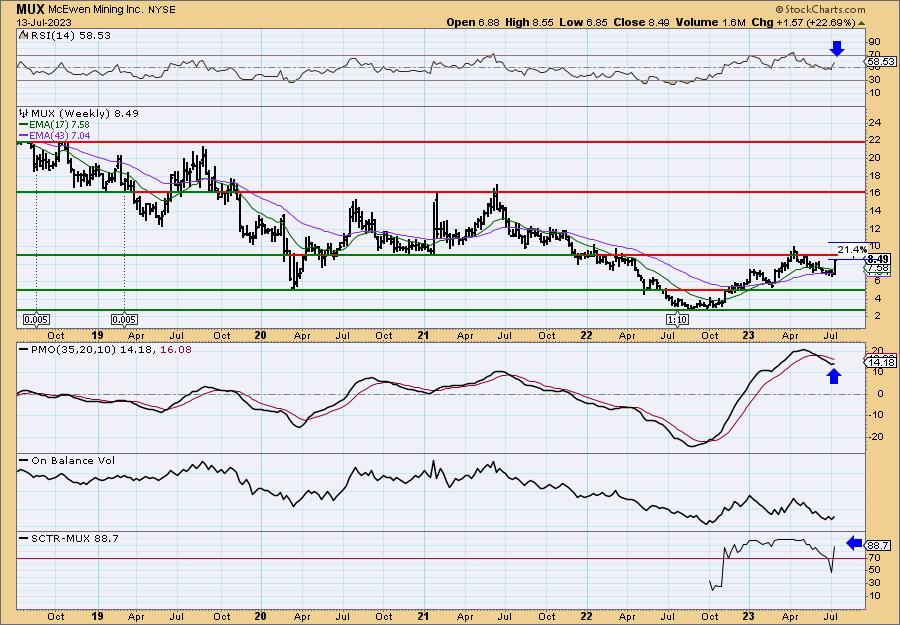Click the 88.7 tag on the SCTR axis
The image size is (900, 625).
pos(879,546)
